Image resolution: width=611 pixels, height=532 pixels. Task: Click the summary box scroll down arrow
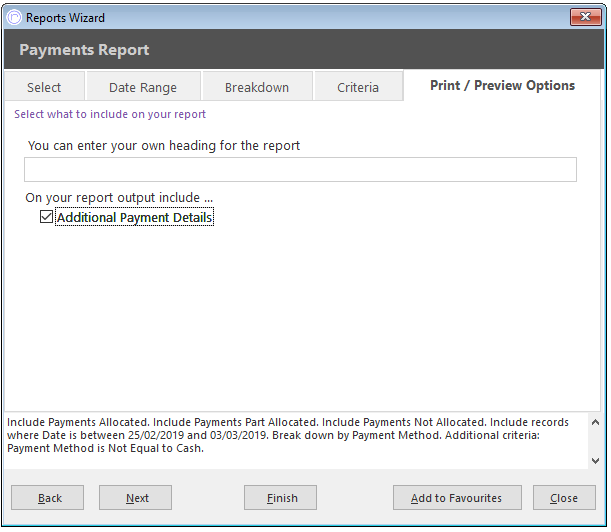point(595,461)
